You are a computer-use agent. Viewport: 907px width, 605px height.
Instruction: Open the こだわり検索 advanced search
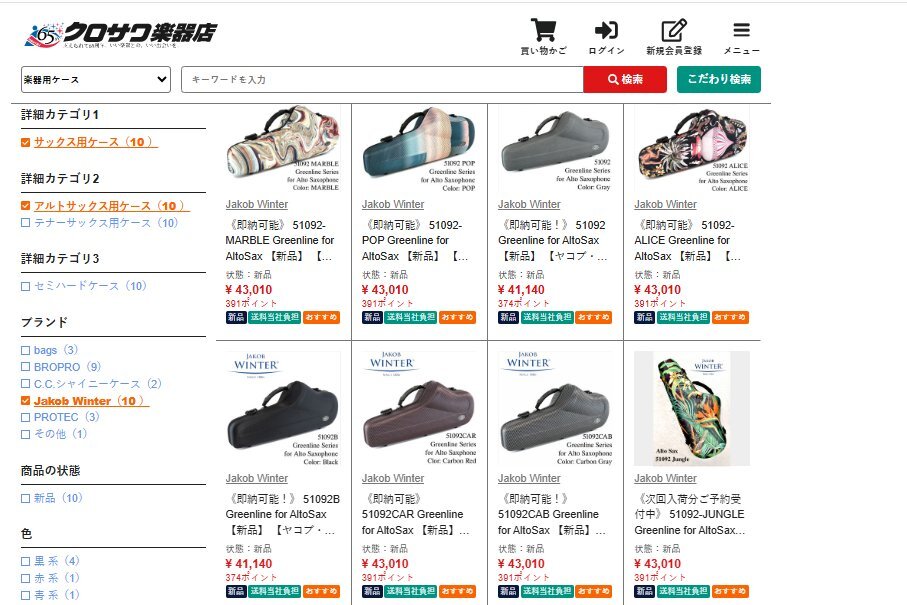[x=718, y=79]
